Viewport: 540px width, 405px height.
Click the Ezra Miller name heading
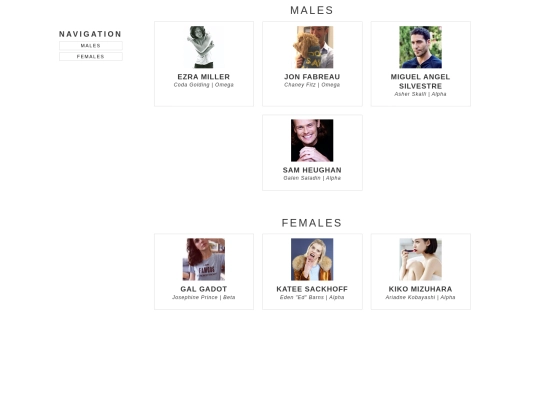[204, 77]
